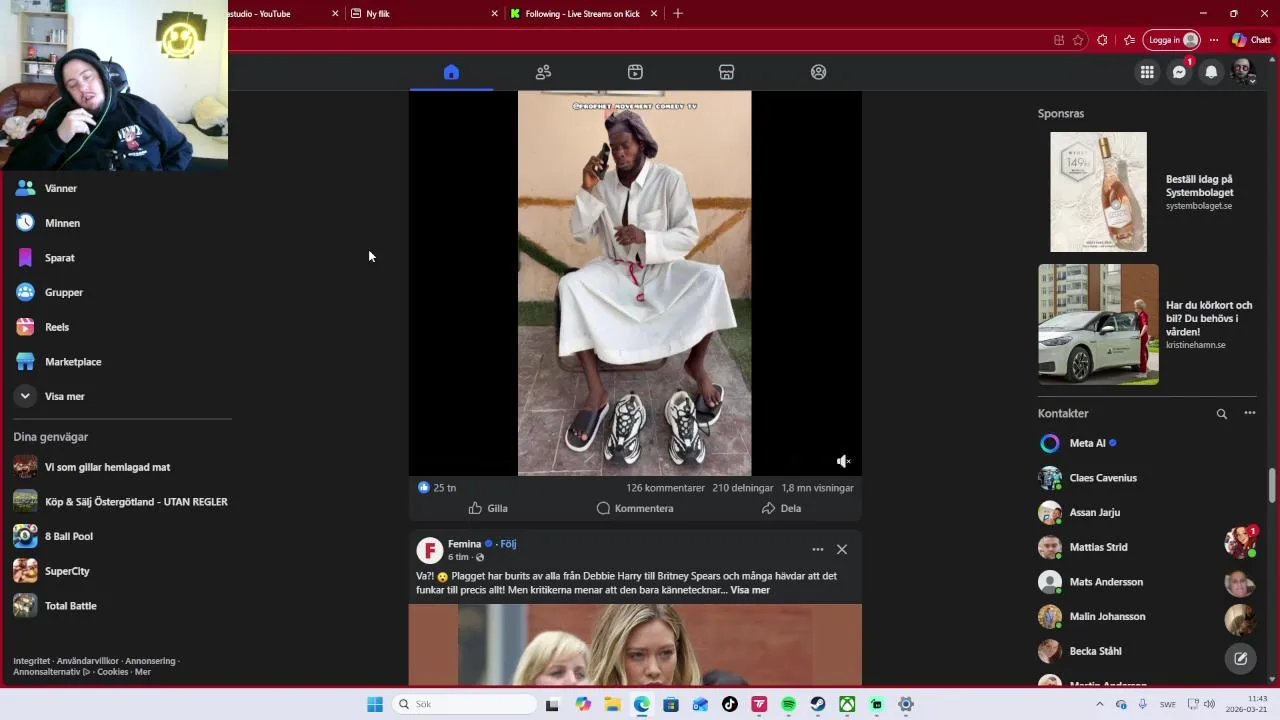Switch to the Following - Live Streams on Kick tab
Viewport: 1280px width, 720px height.
click(583, 13)
